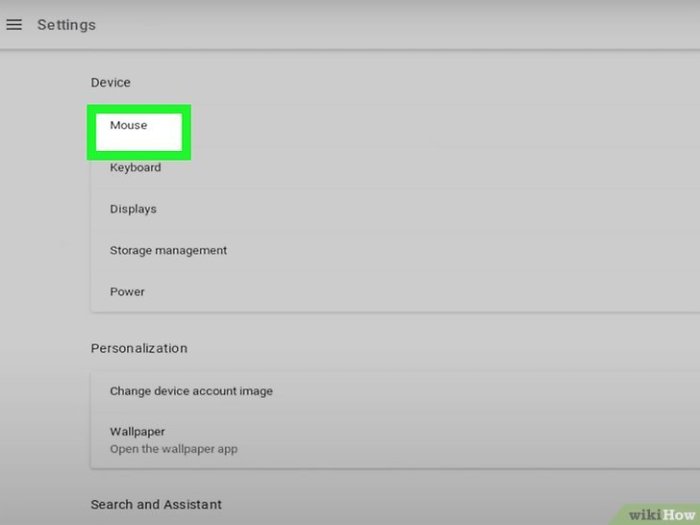Open the hamburger main menu
Image resolution: width=700 pixels, height=525 pixels.
point(14,25)
